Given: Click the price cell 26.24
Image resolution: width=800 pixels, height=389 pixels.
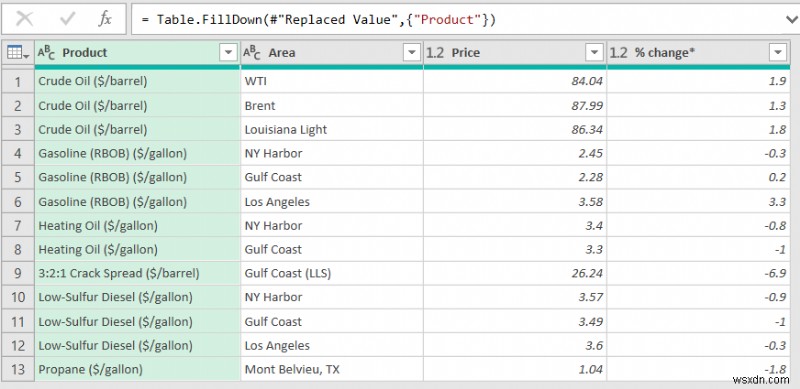Looking at the screenshot, I should [x=515, y=273].
